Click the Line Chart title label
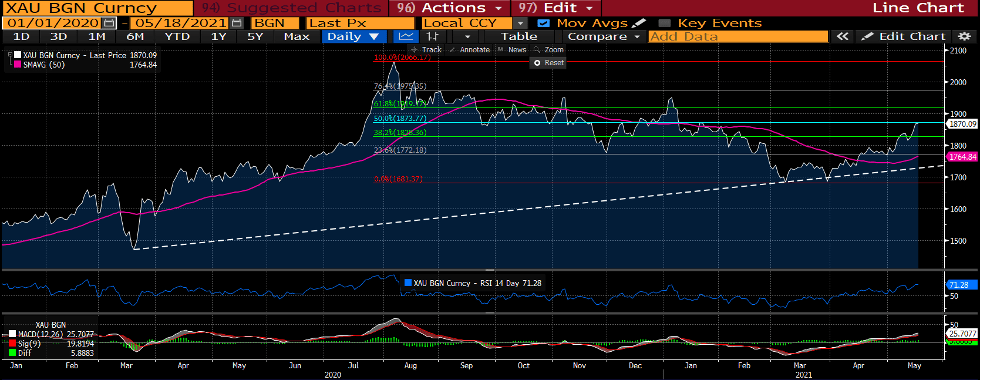981x381 pixels. (x=918, y=8)
